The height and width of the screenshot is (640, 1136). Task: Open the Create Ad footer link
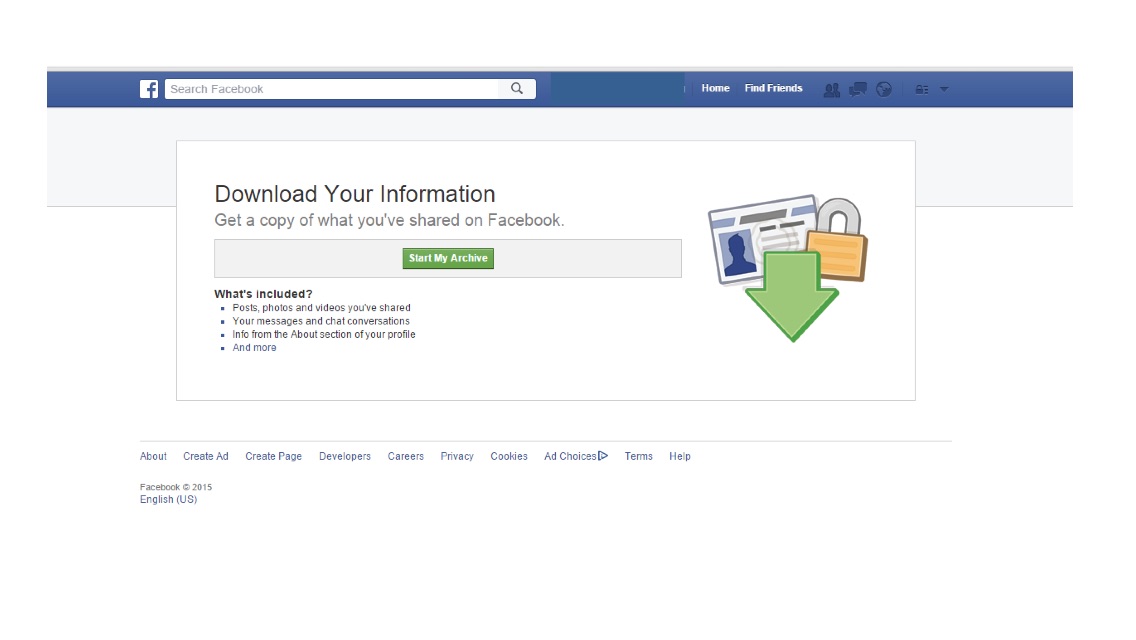click(206, 456)
